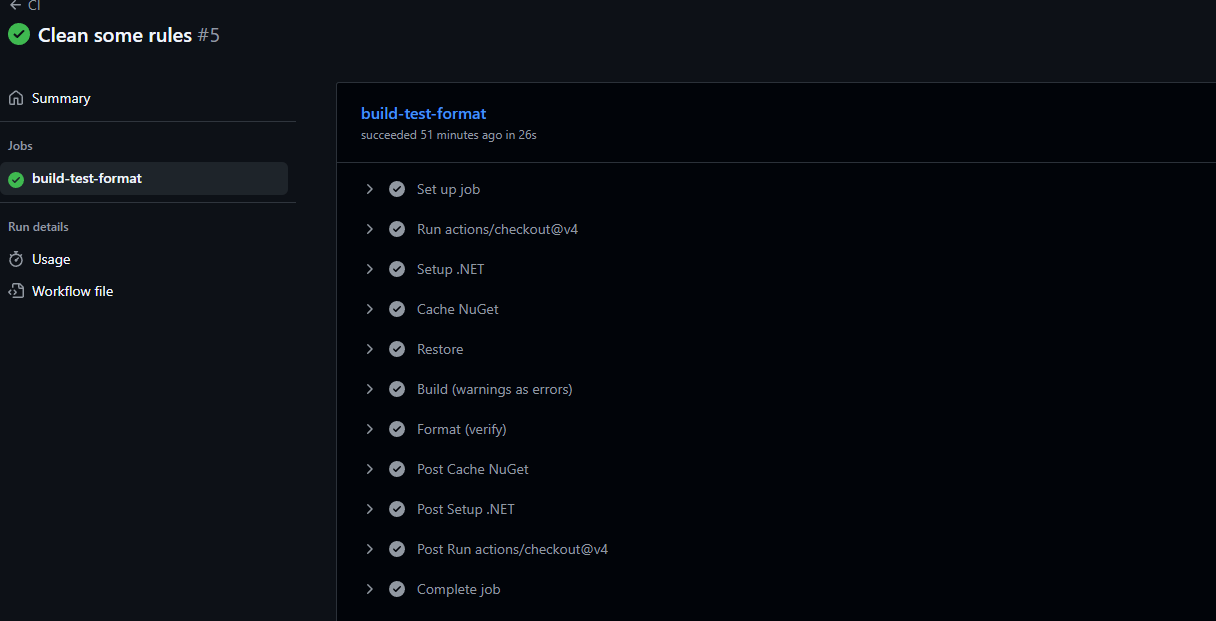
Task: Click the back arrow next to CI
Action: pyautogui.click(x=15, y=5)
